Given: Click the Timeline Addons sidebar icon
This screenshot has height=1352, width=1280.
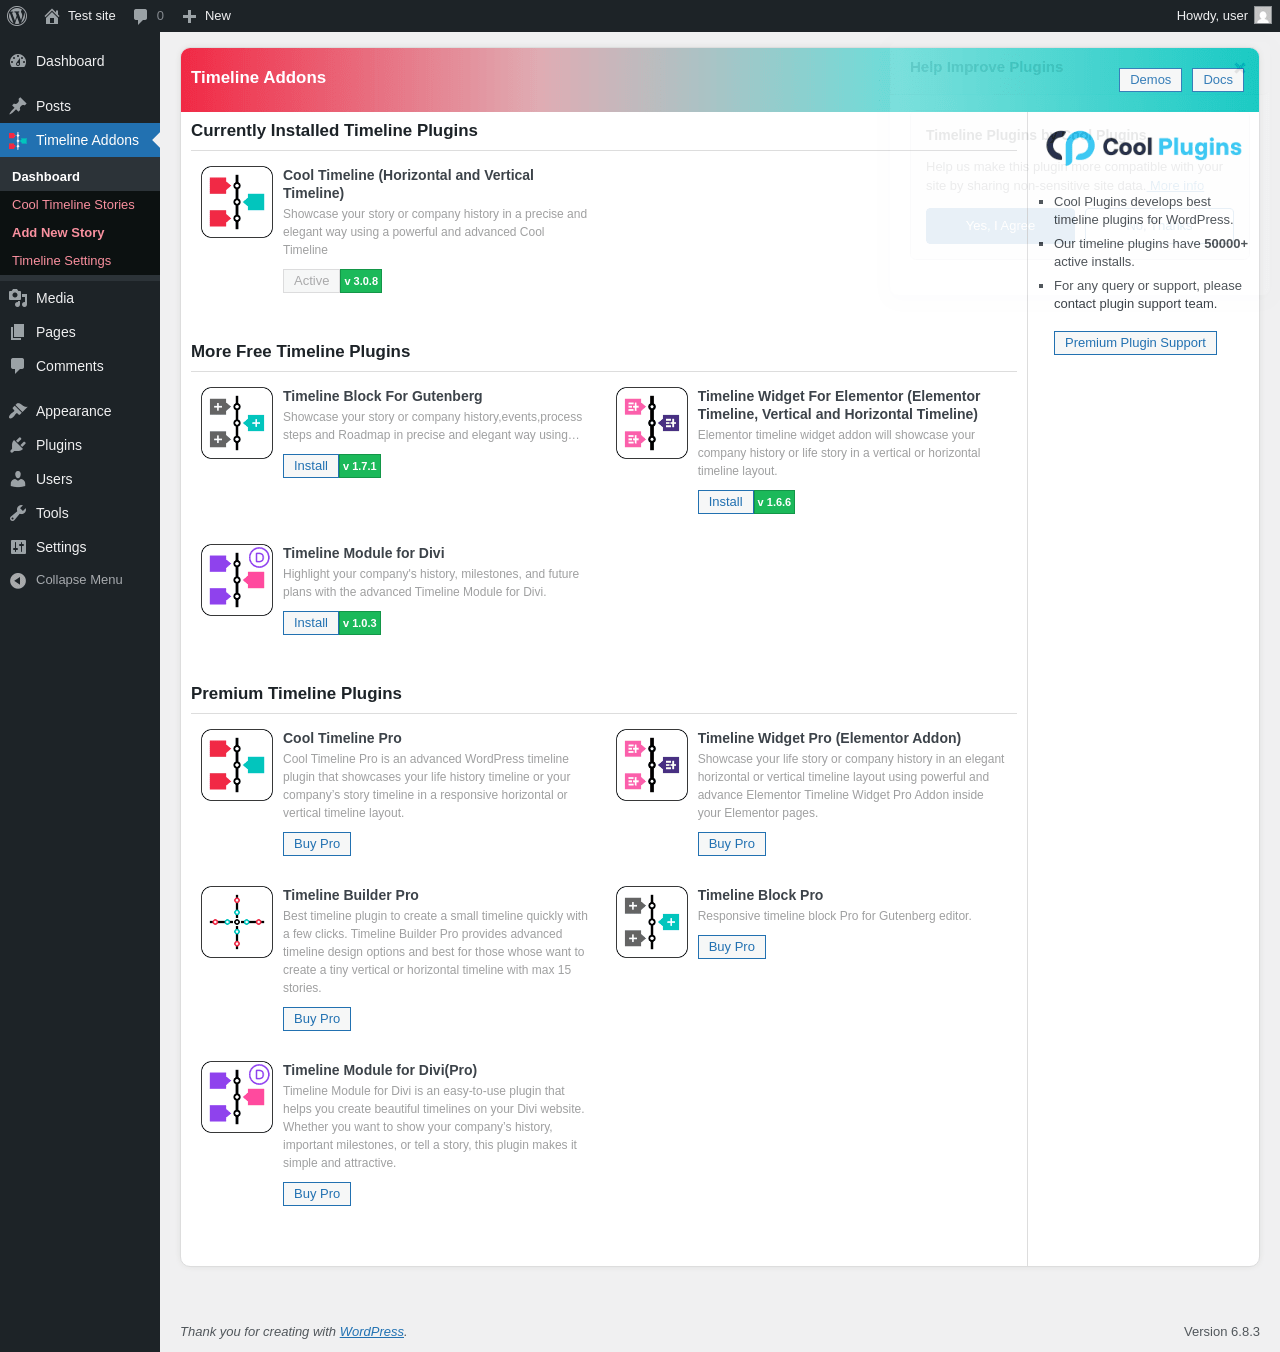Looking at the screenshot, I should (18, 140).
